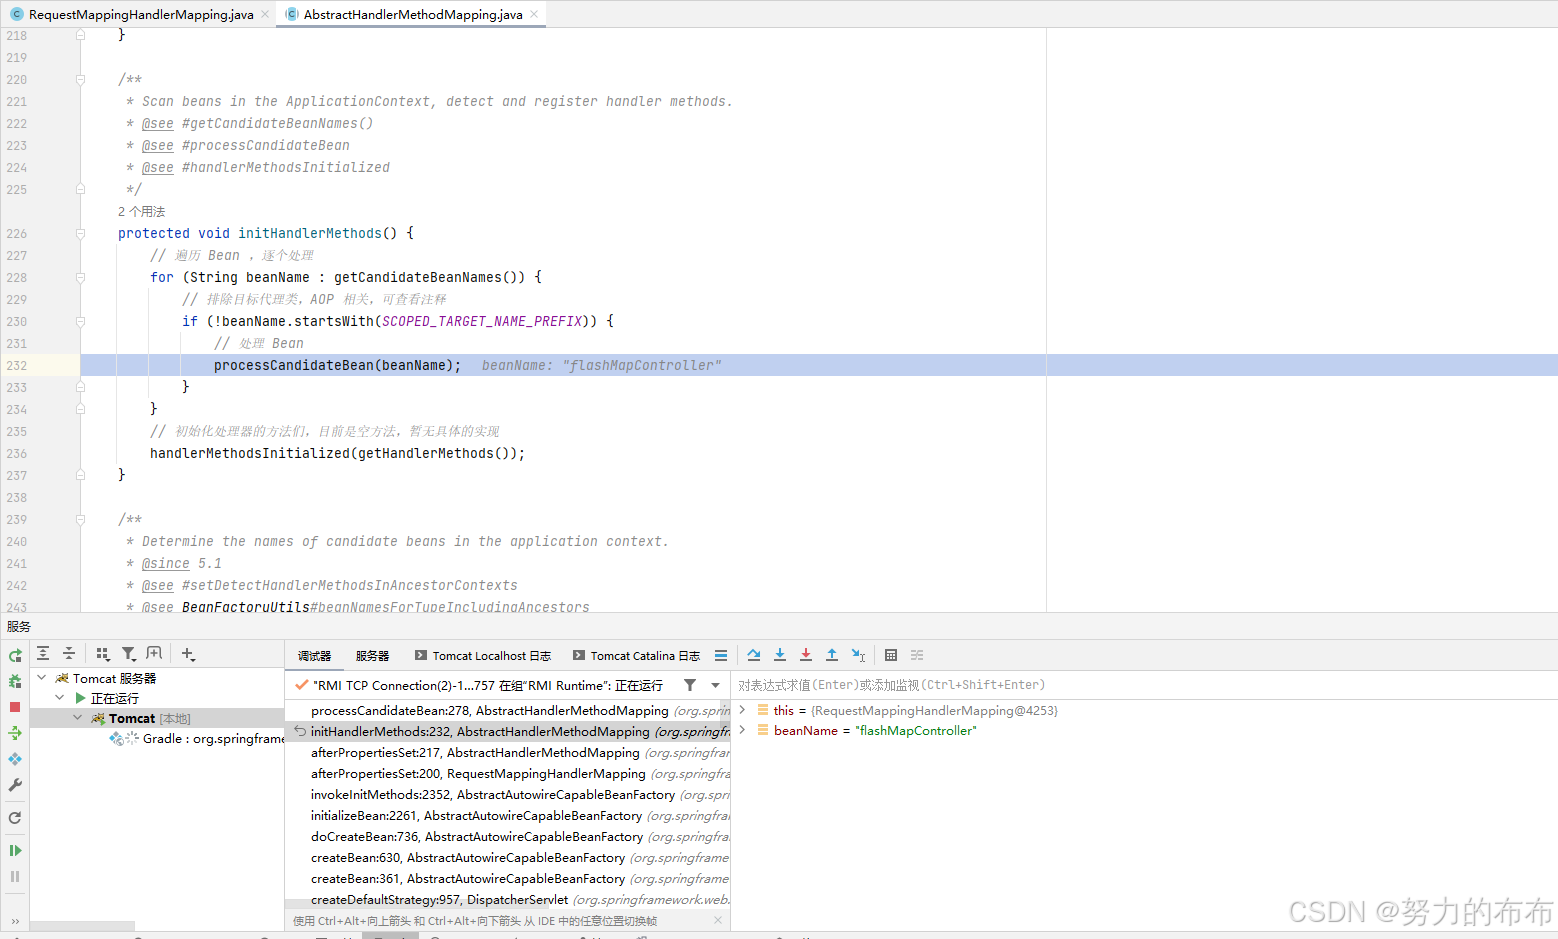The image size is (1558, 939).
Task: Collapse the Tomcat [本地] tree node
Action: [x=78, y=718]
